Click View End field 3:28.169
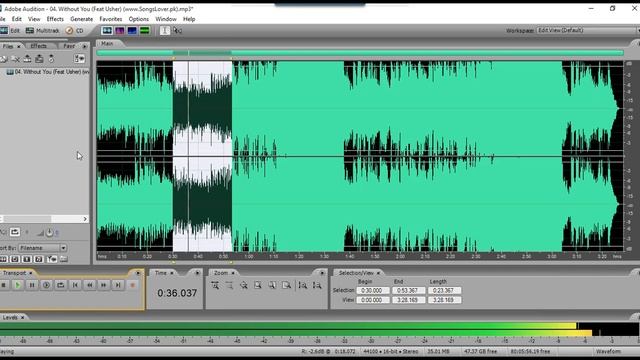640x360 pixels. tap(408, 300)
